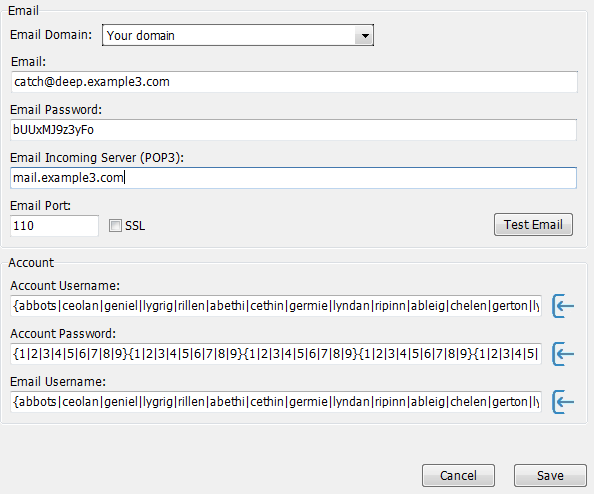This screenshot has width=594, height=494.
Task: Click the Email Incoming Server (POP3) label
Action: [x=97, y=158]
